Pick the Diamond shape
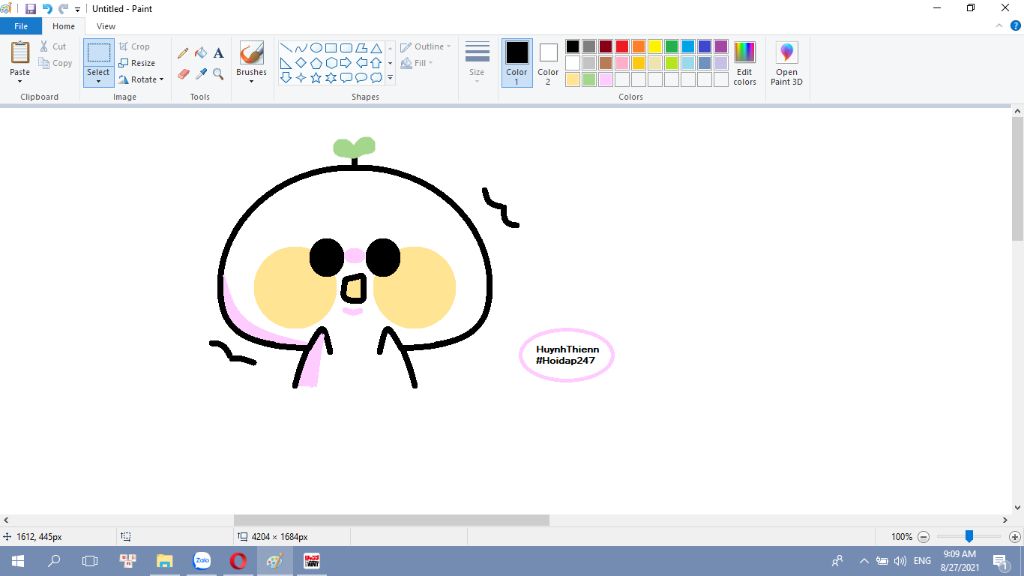This screenshot has width=1024, height=576. [300, 63]
